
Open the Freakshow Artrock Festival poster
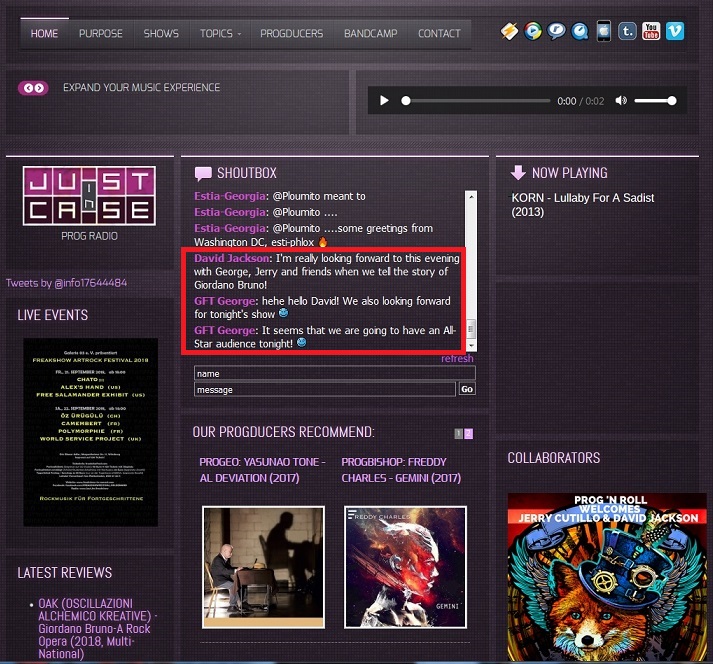[90, 432]
